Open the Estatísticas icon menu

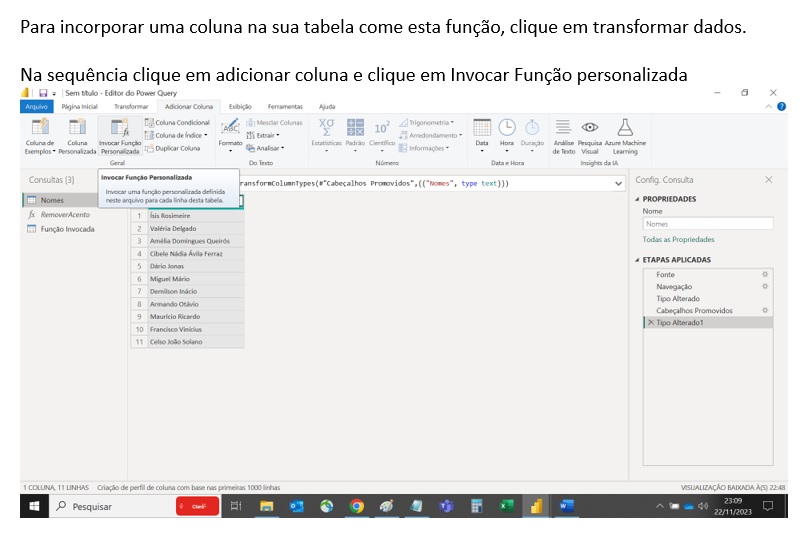326,135
